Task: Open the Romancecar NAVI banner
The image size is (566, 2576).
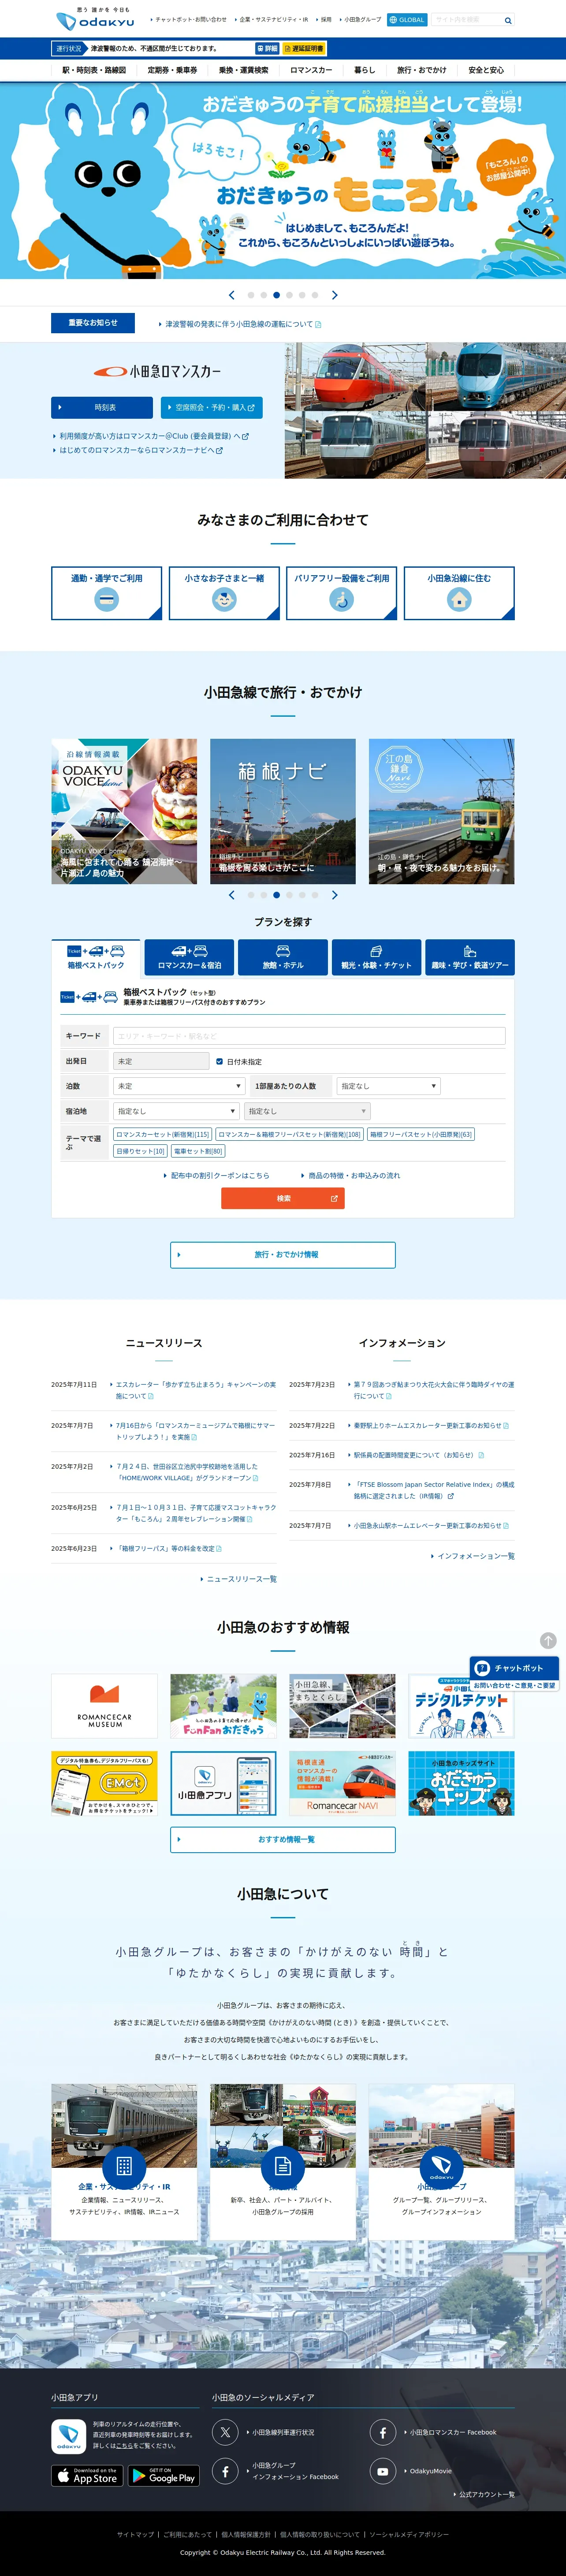Action: pos(342,1783)
